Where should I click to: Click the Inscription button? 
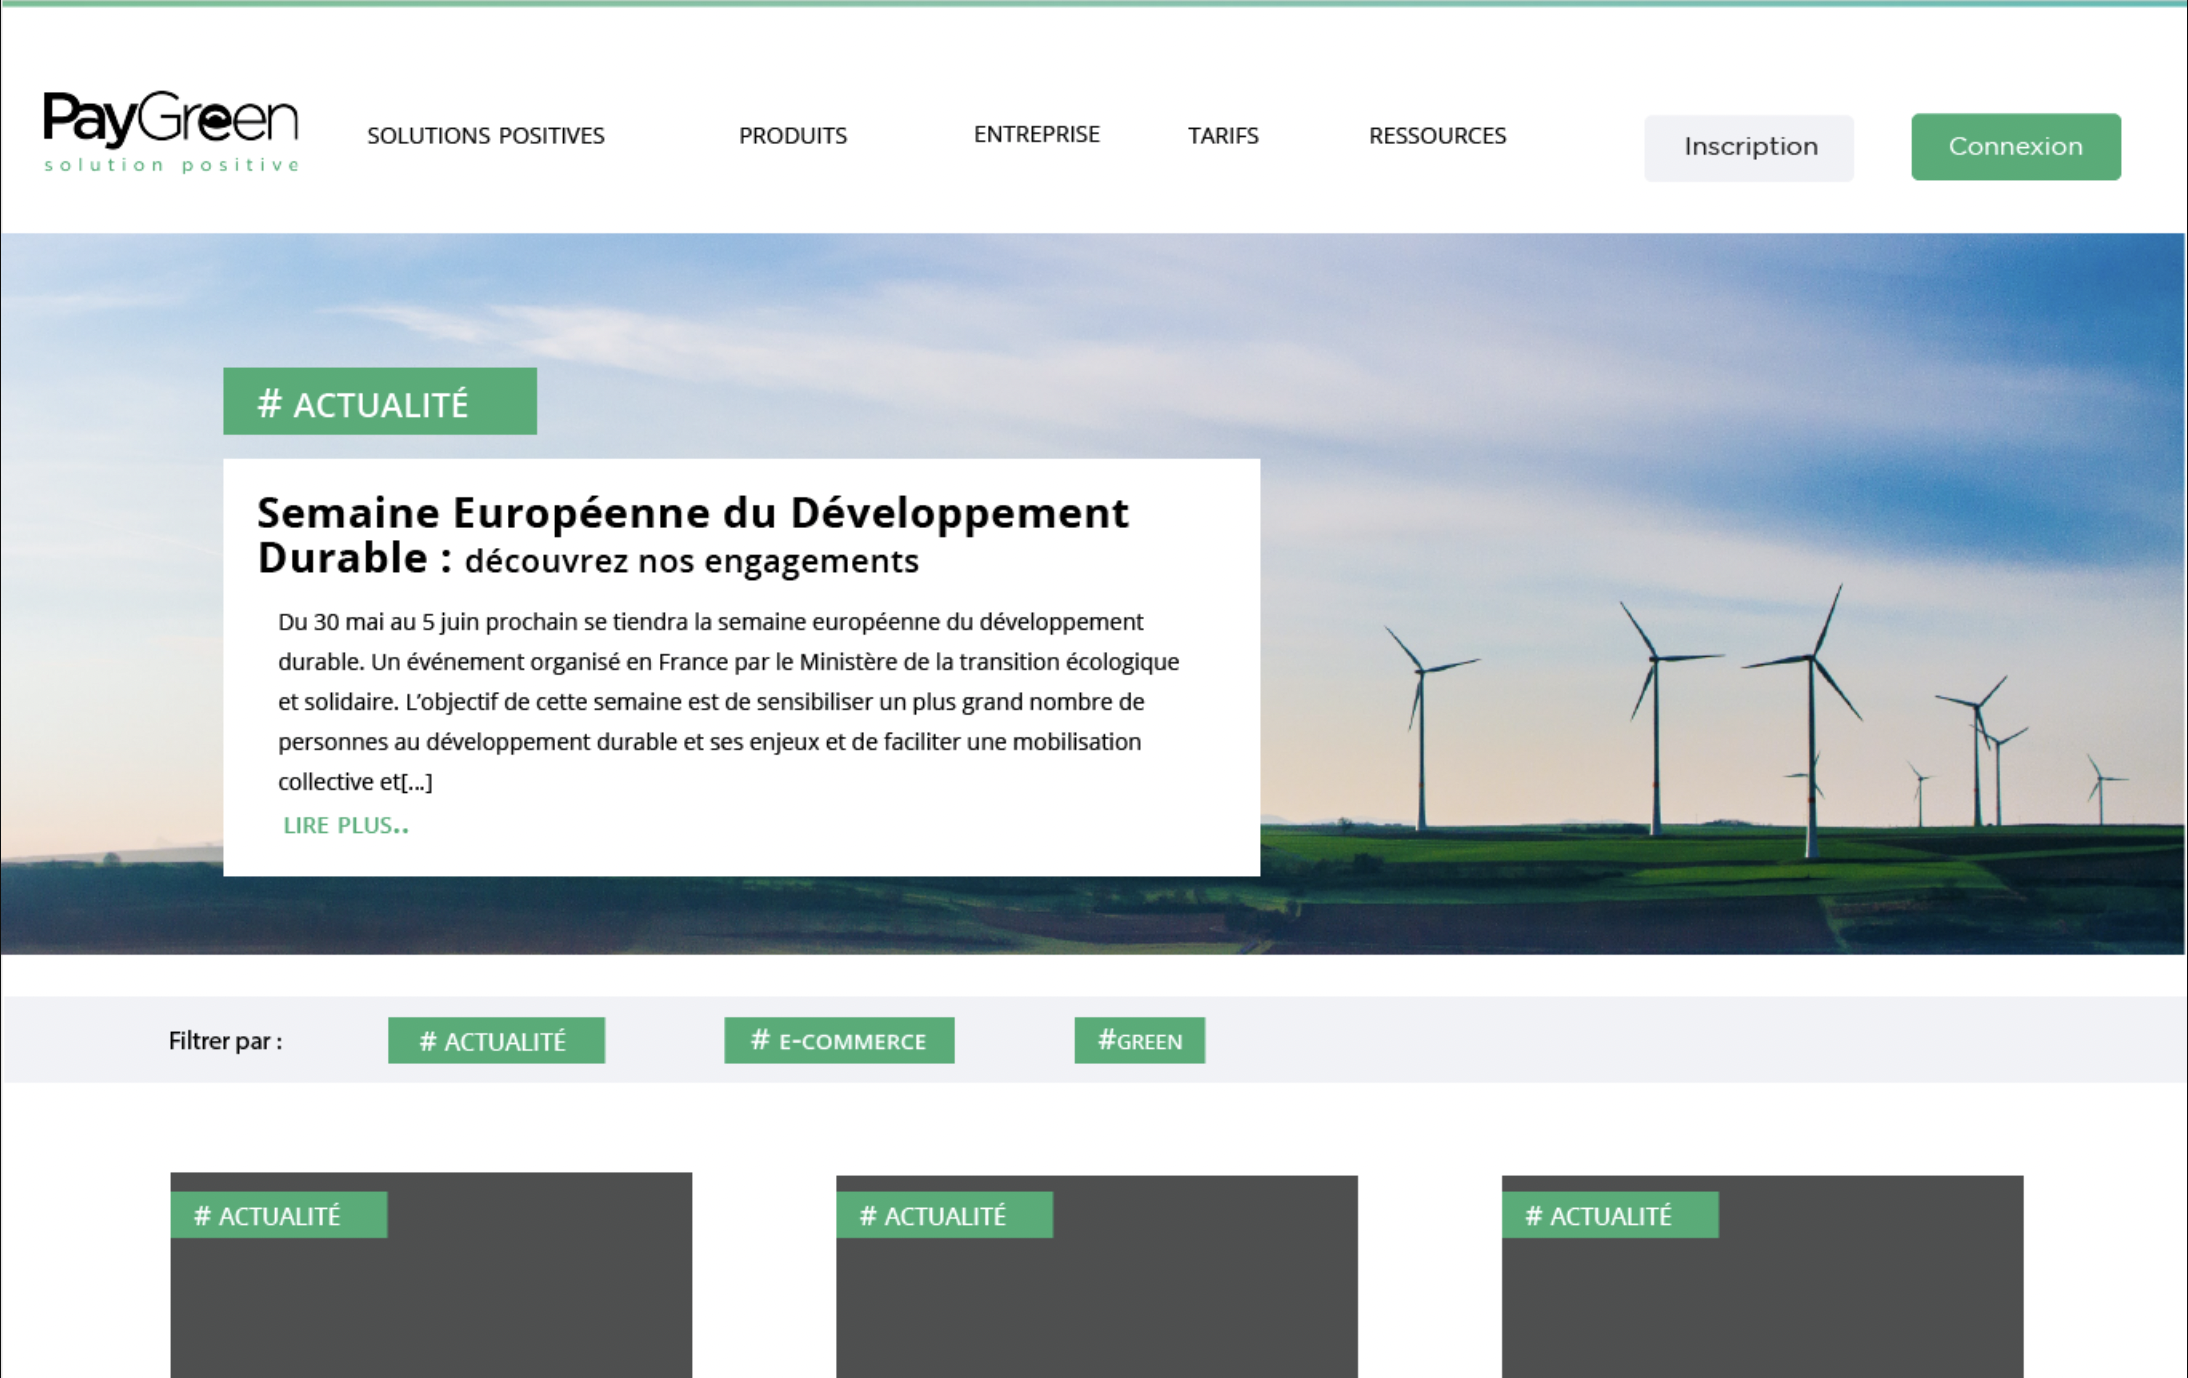click(1748, 147)
